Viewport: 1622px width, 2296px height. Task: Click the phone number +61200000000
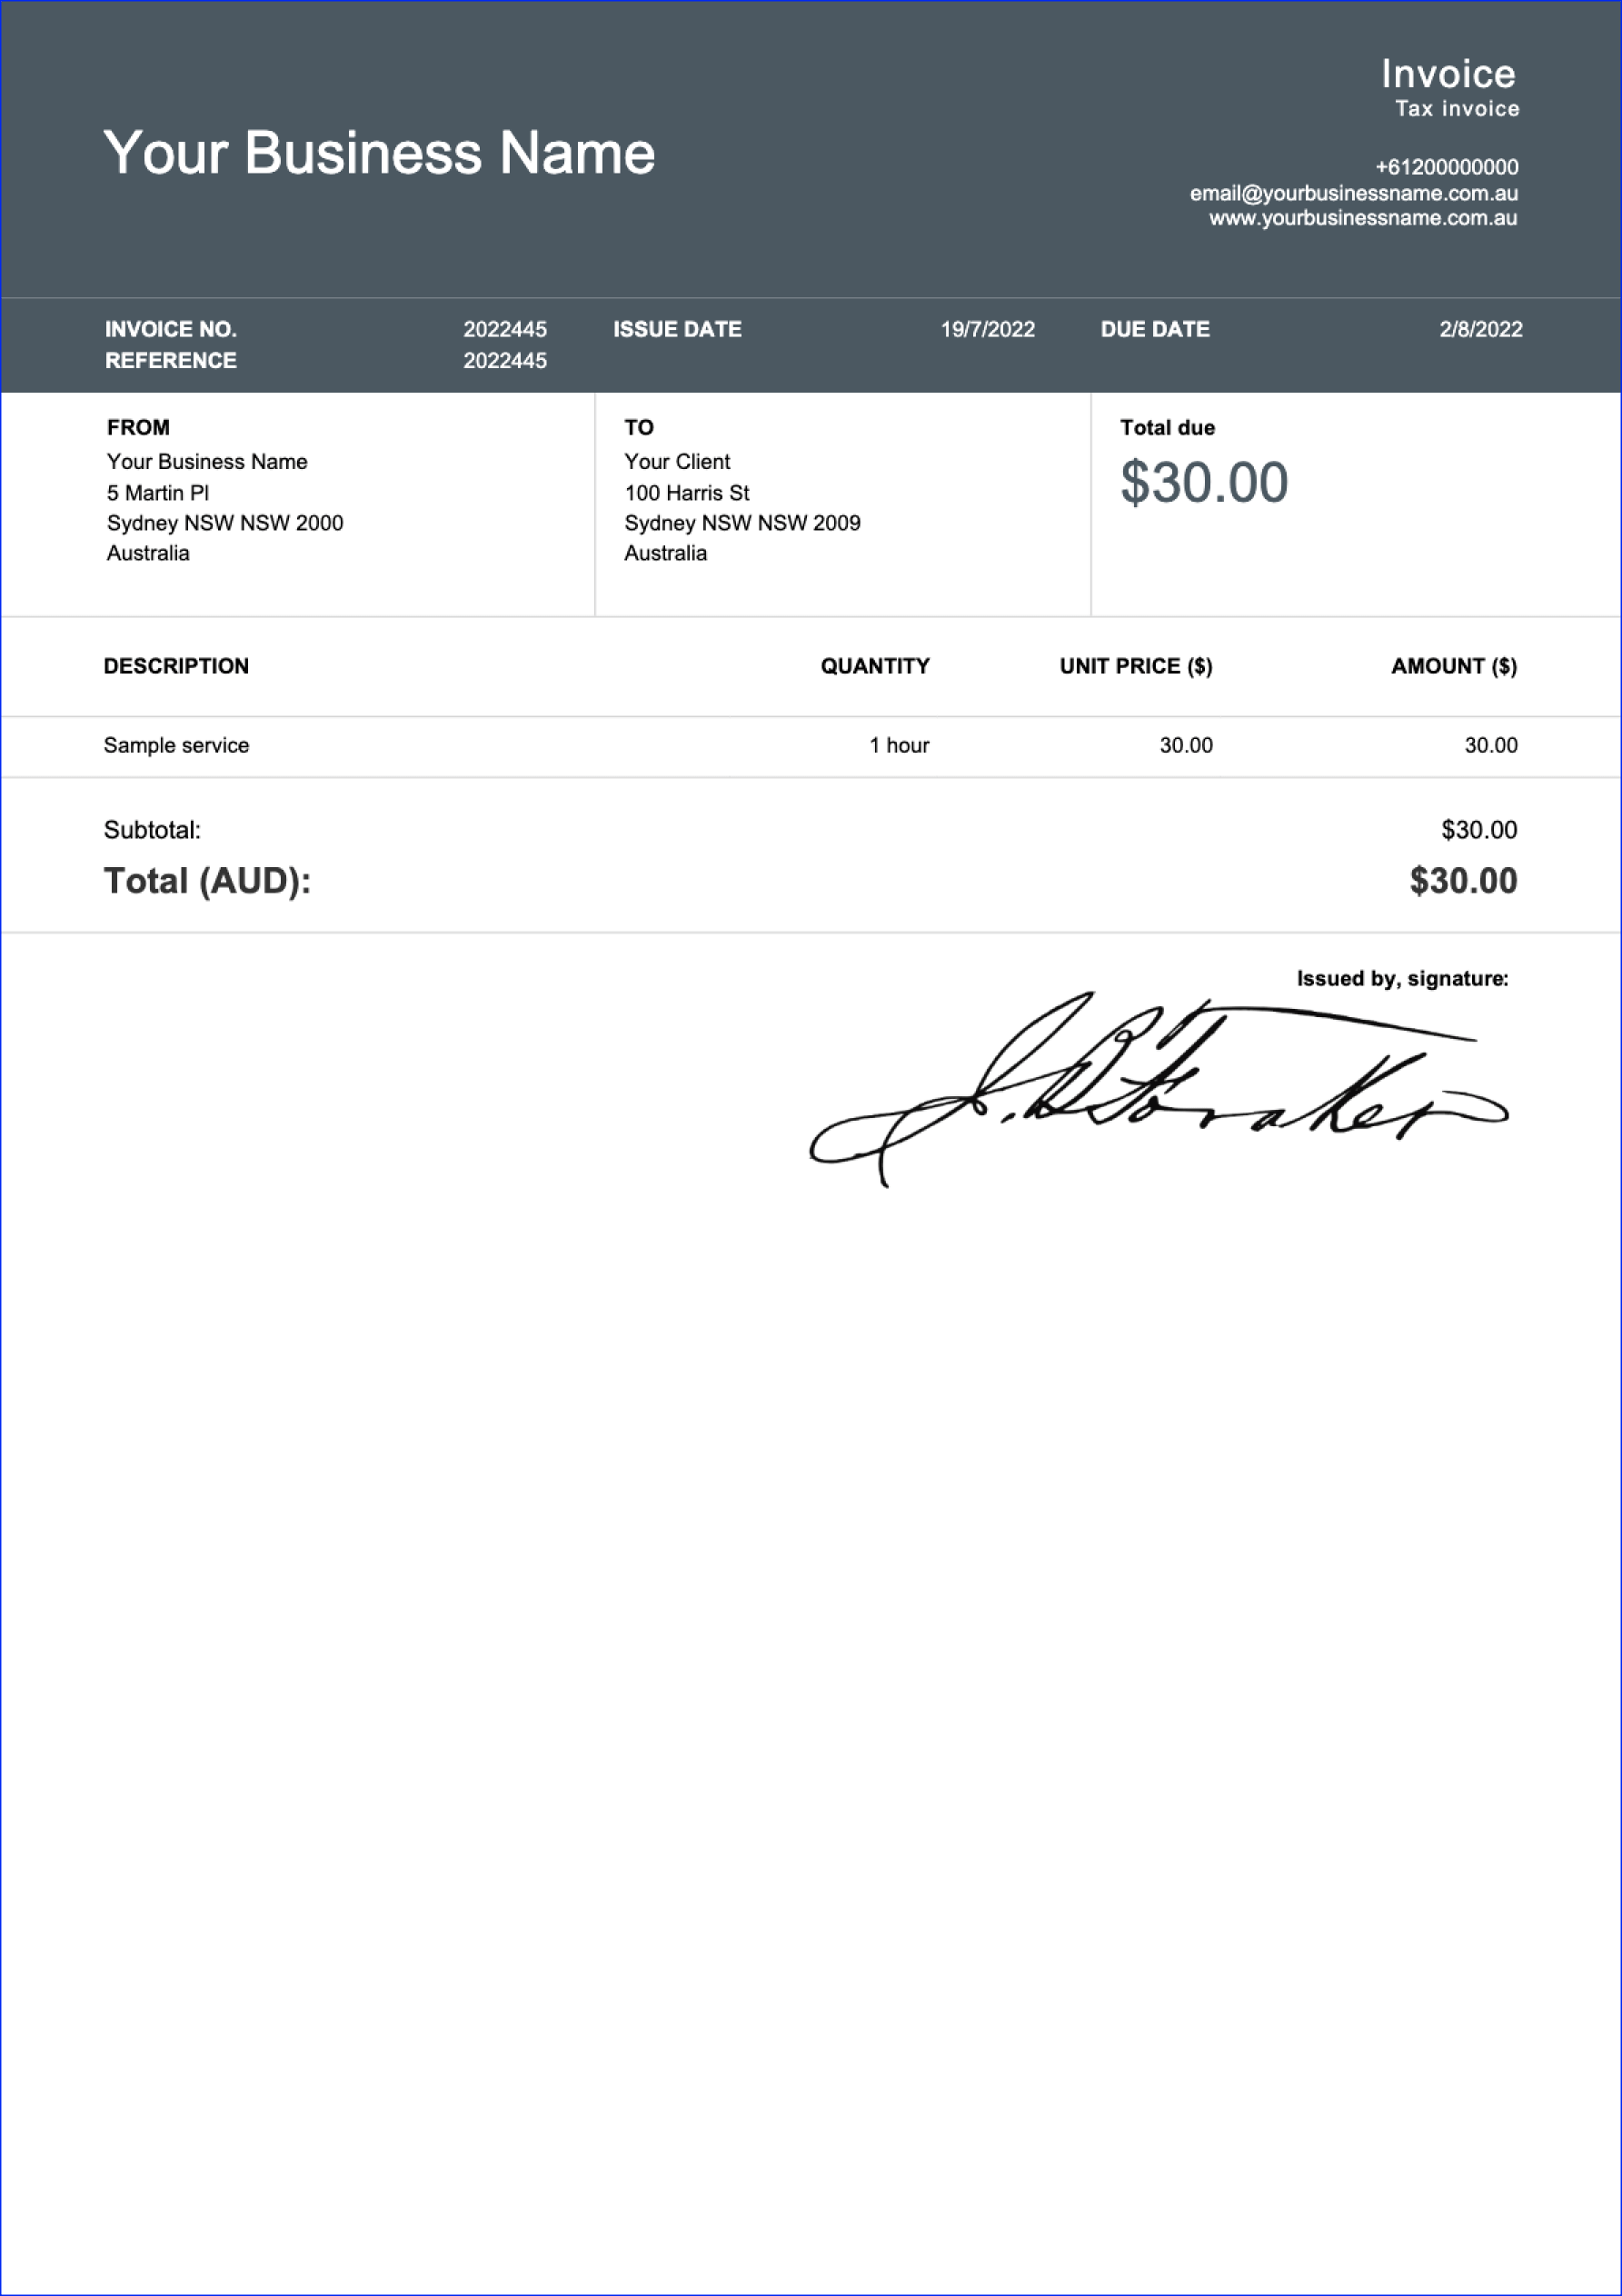click(1447, 167)
